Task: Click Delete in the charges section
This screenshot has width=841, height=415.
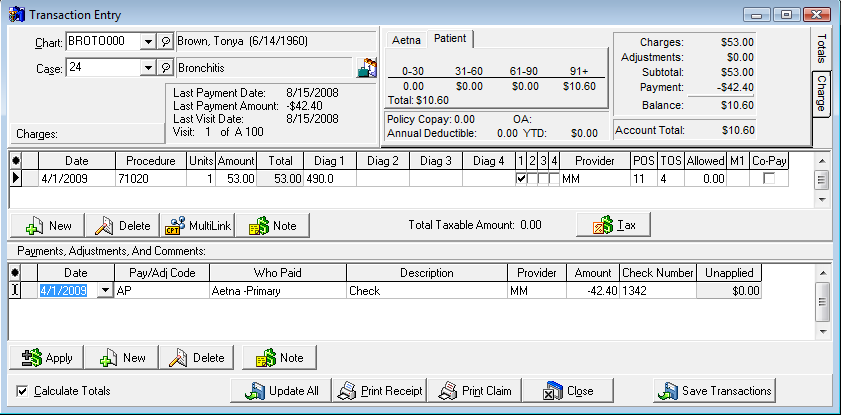Action: click(x=122, y=226)
